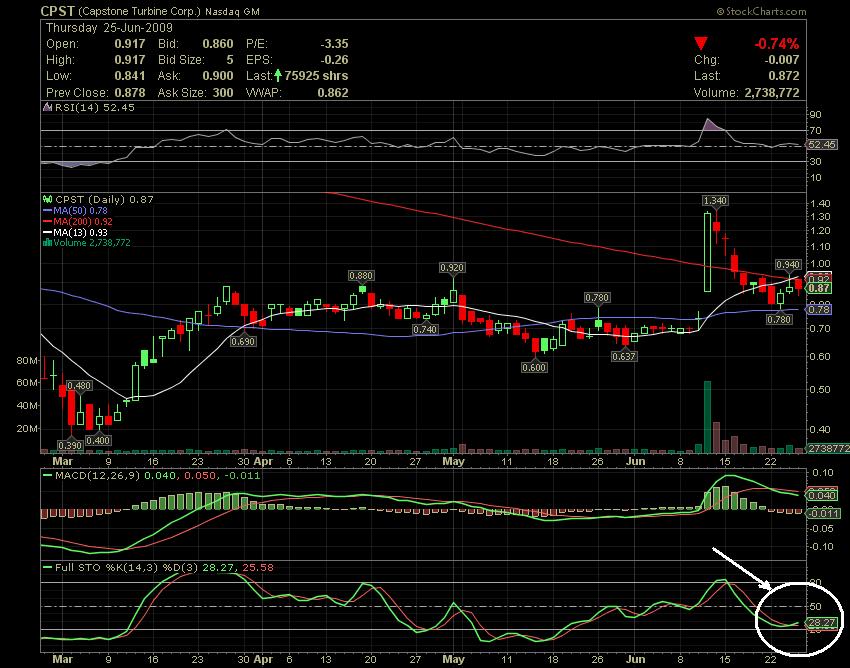Click the VWAP value 0.862

point(333,93)
